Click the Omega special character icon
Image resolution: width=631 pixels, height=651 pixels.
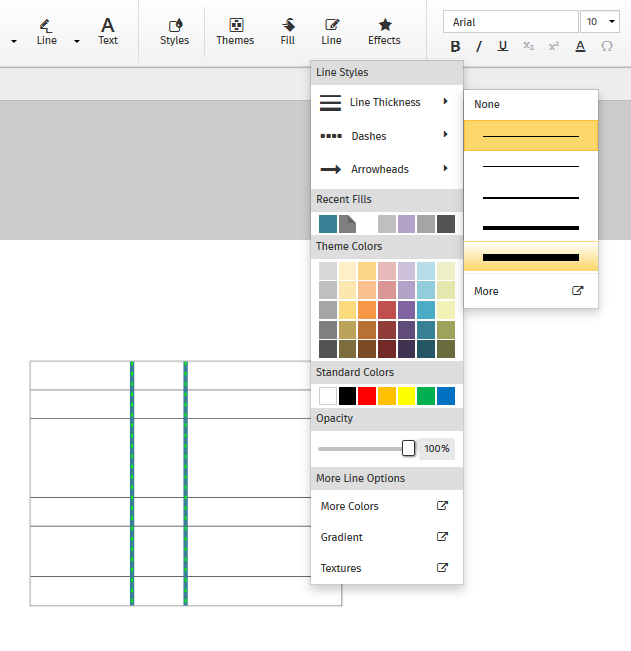[606, 46]
